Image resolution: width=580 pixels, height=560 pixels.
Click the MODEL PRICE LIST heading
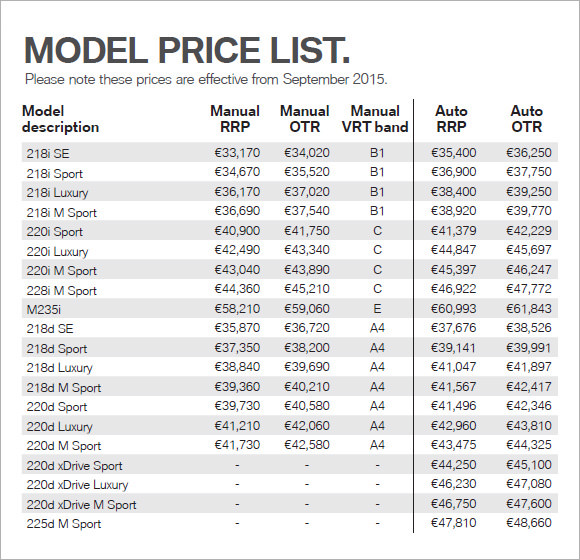[x=187, y=50]
